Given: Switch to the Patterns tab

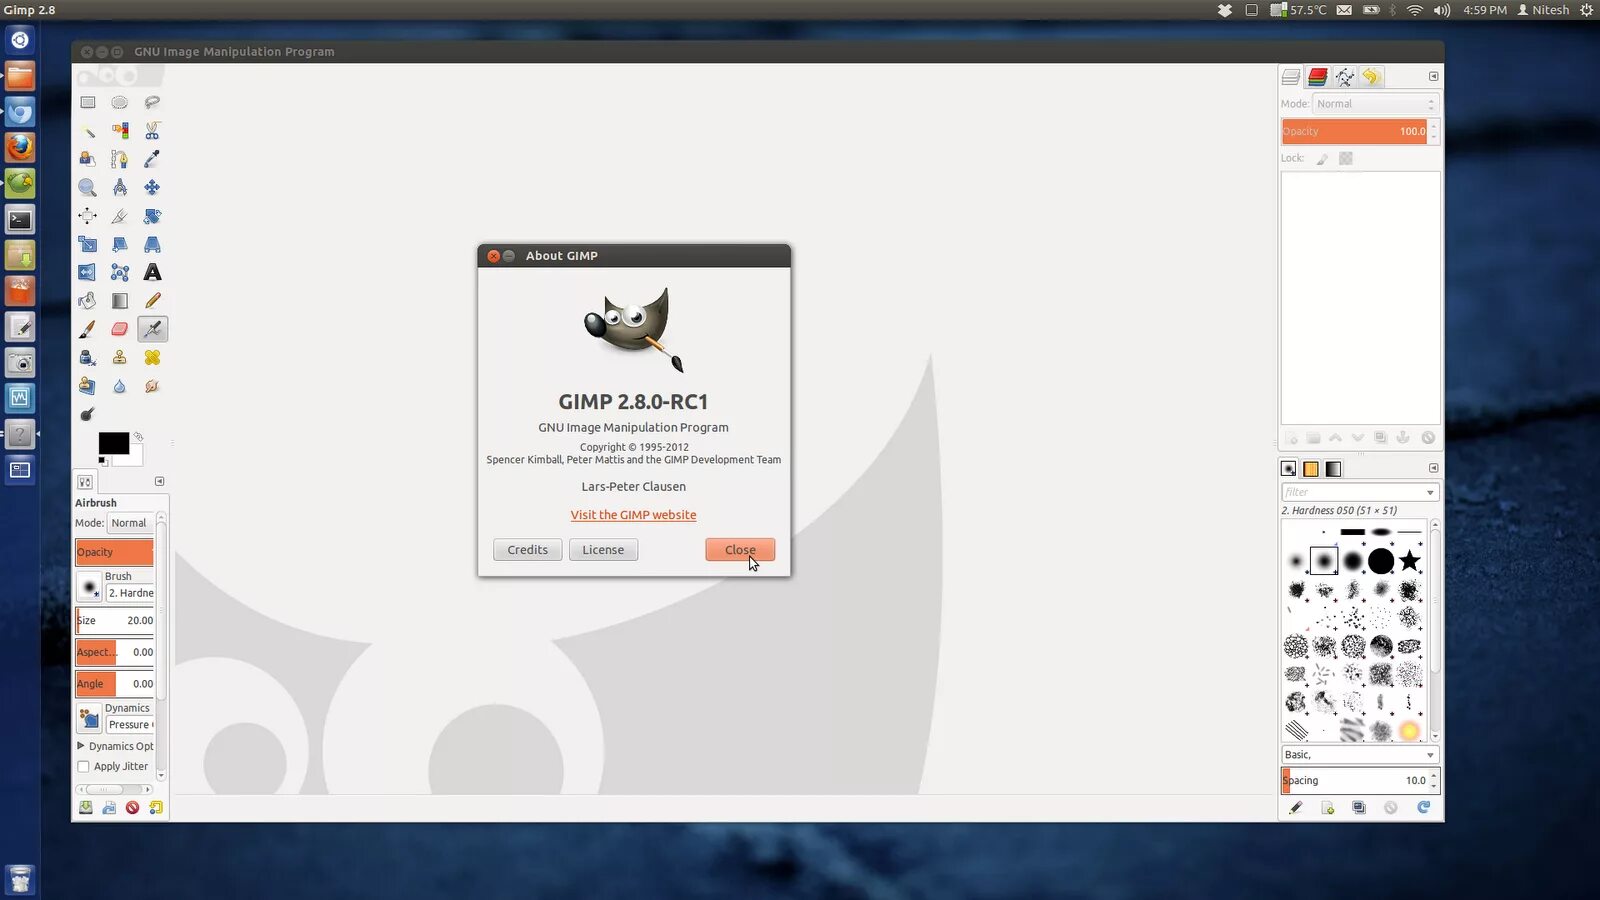Looking at the screenshot, I should coord(1311,469).
